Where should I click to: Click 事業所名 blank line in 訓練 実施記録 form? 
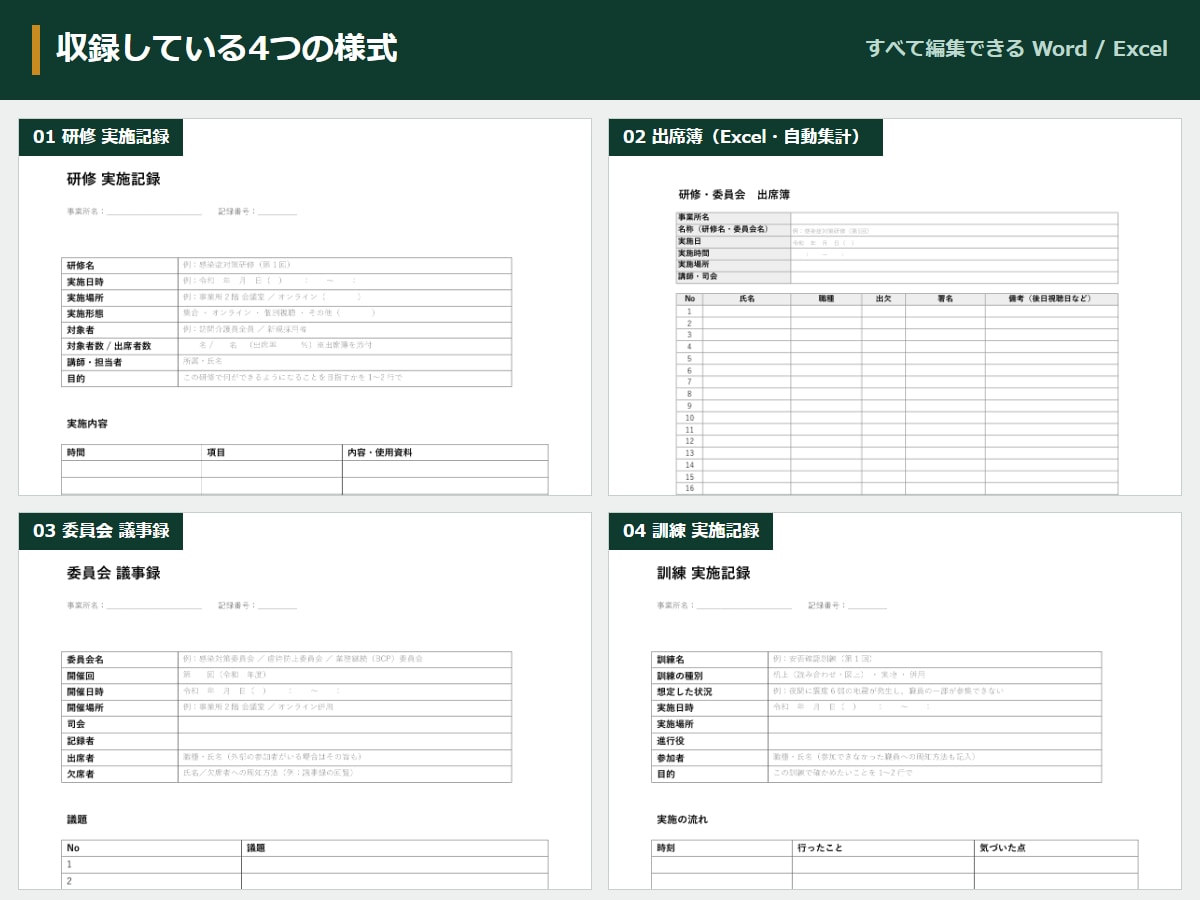click(x=744, y=607)
